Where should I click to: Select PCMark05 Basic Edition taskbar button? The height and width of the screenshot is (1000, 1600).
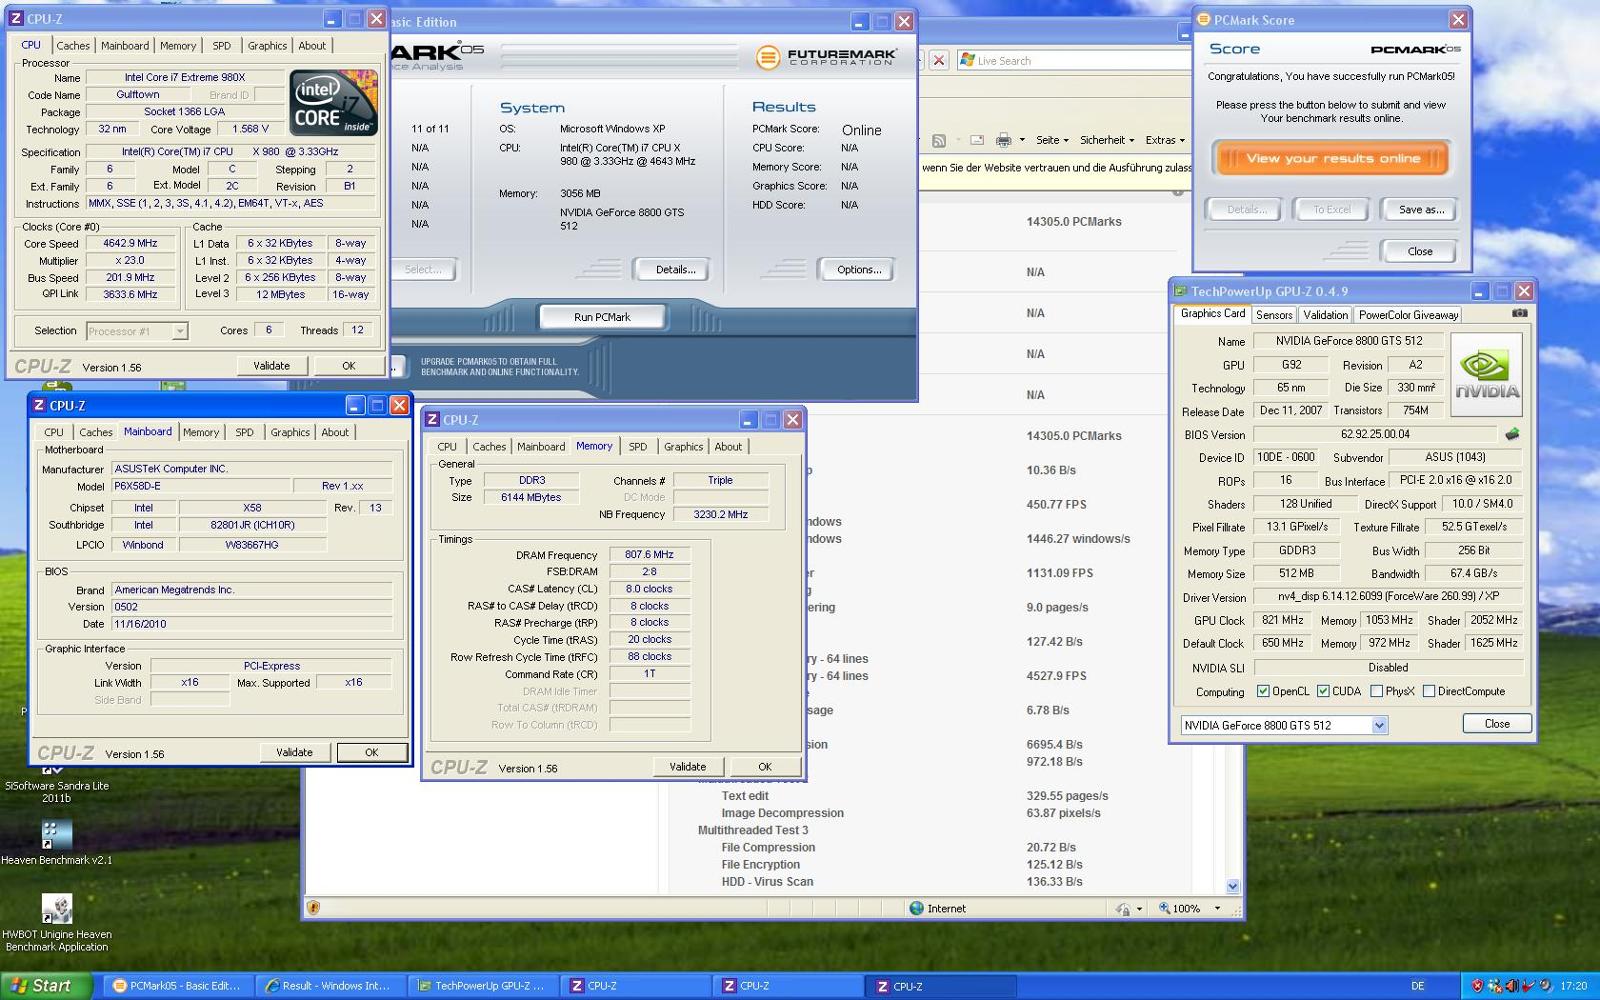coord(177,985)
